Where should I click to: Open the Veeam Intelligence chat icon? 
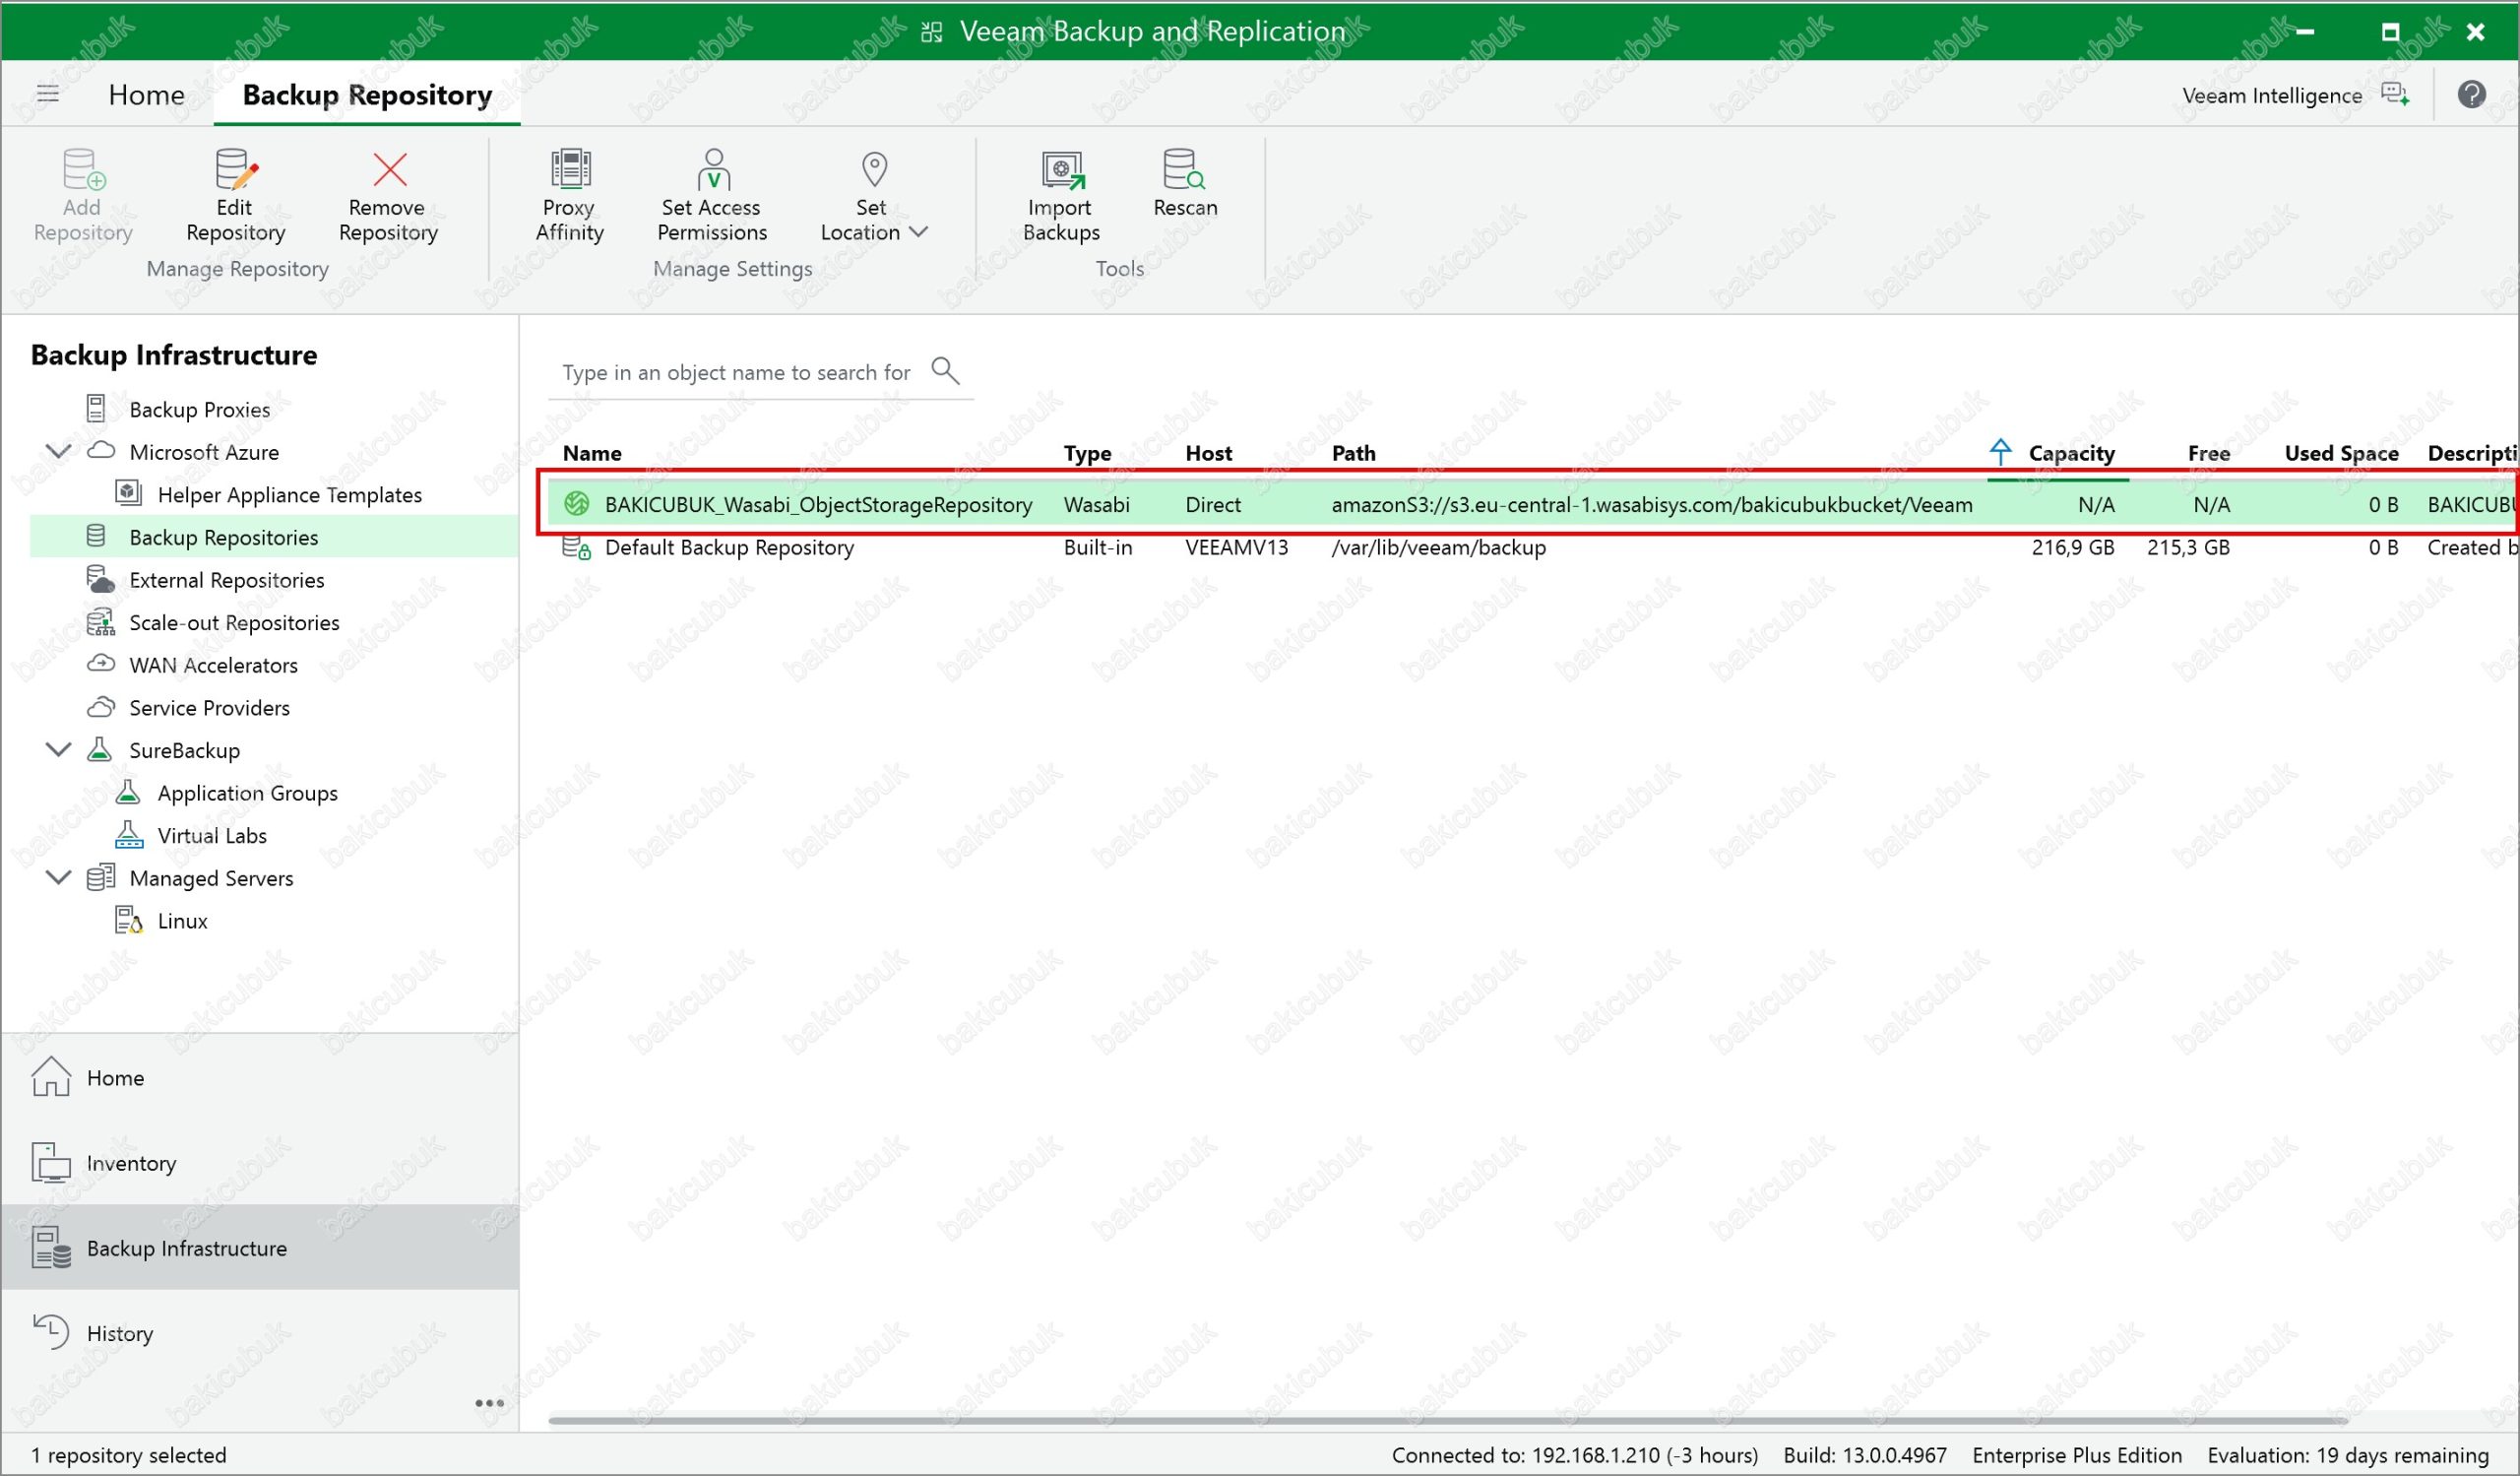(2395, 95)
